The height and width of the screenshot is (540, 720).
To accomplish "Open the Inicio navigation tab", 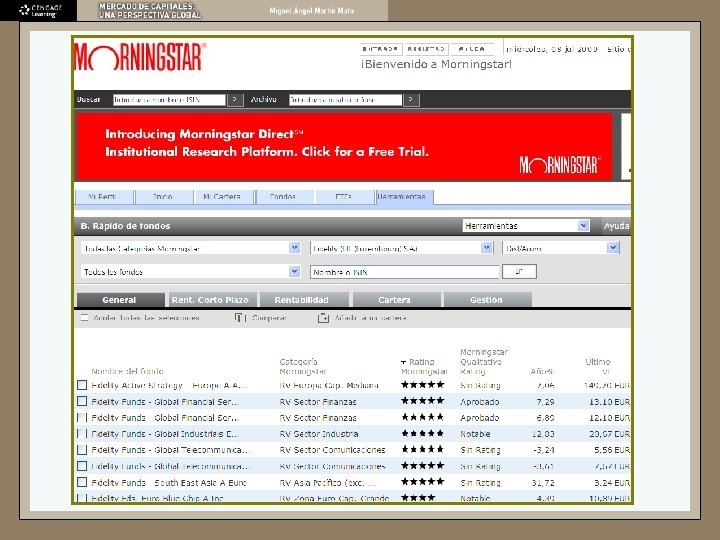I will click(163, 197).
